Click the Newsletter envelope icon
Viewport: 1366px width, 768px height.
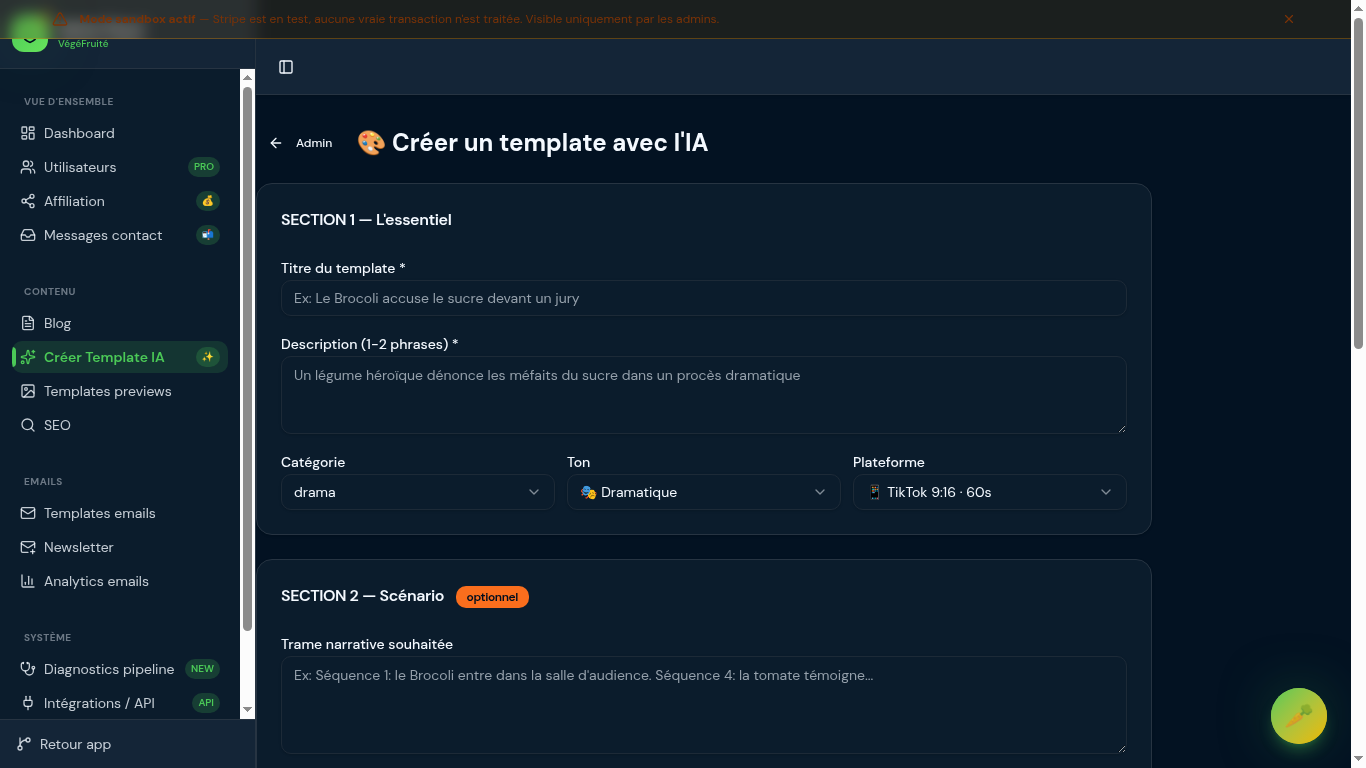coord(28,547)
